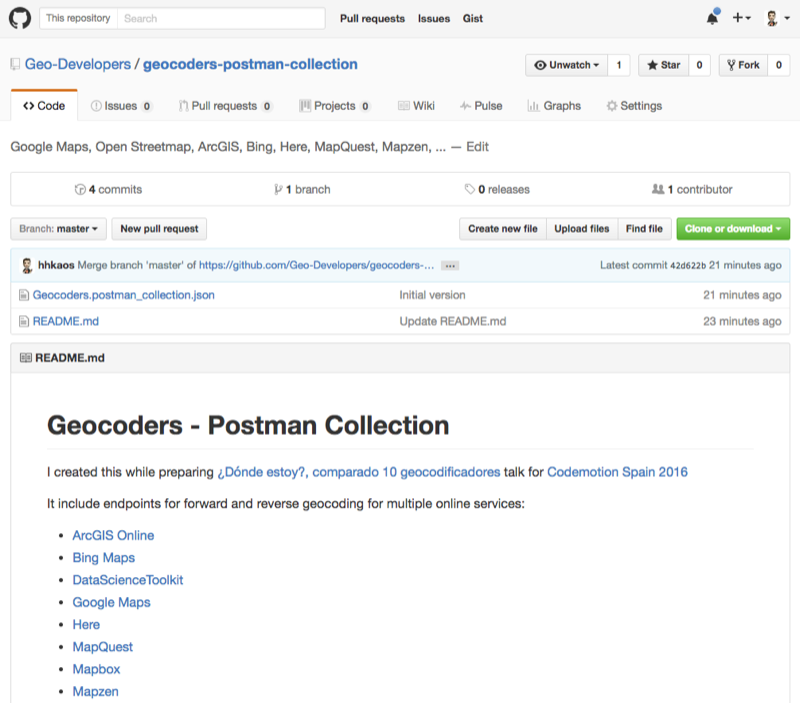
Task: Click Find file button
Action: pyautogui.click(x=644, y=229)
